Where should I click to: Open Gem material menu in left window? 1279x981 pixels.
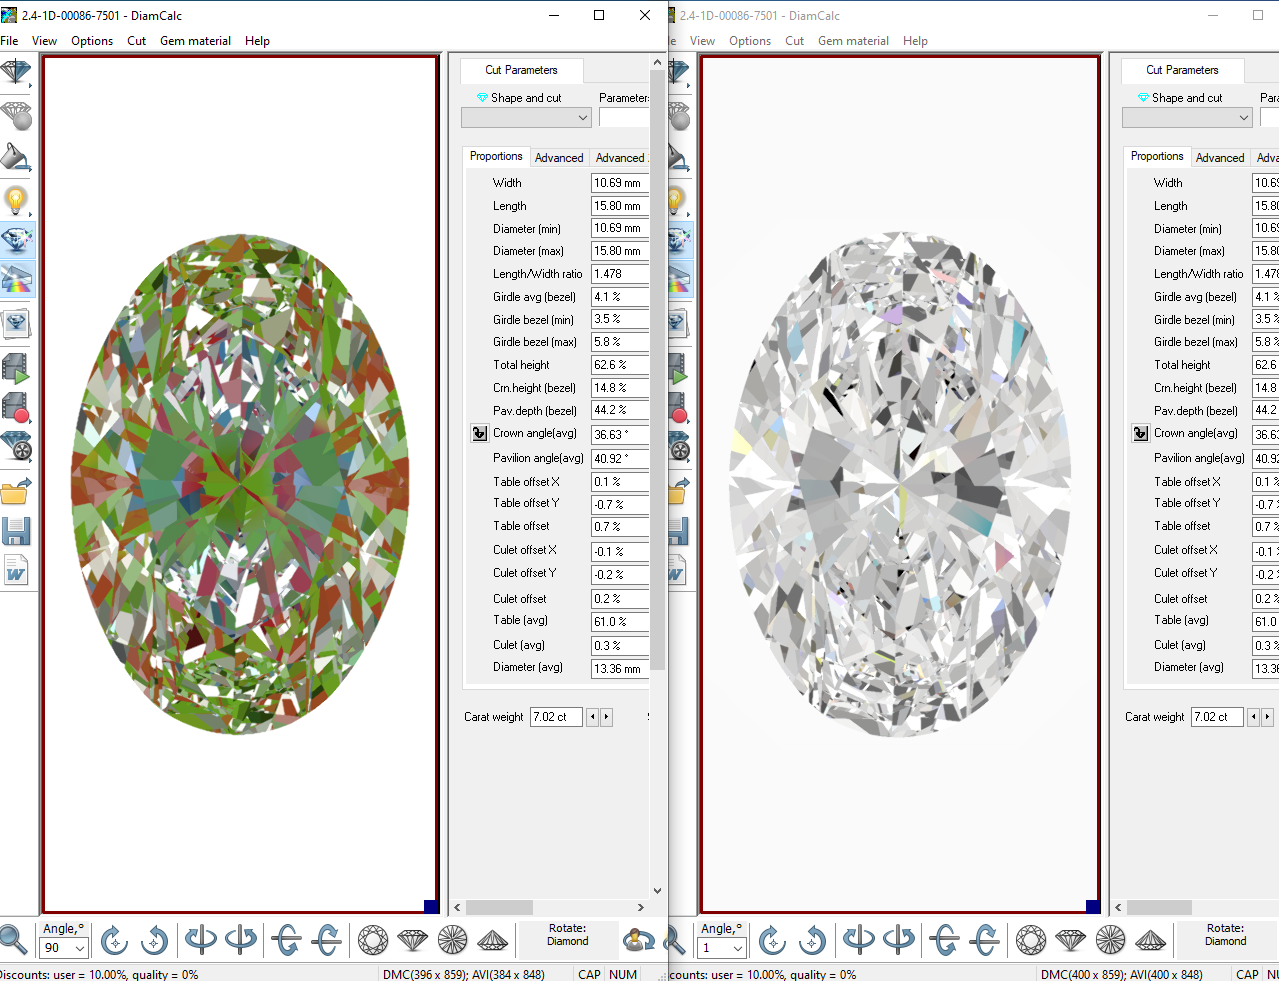(195, 41)
